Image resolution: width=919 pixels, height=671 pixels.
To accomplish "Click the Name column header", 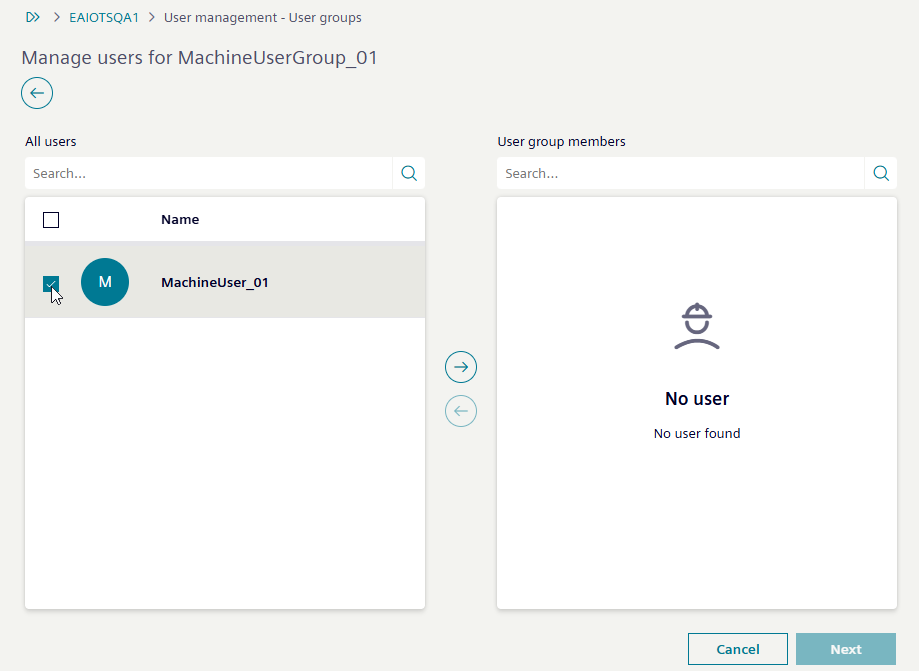I will point(180,220).
